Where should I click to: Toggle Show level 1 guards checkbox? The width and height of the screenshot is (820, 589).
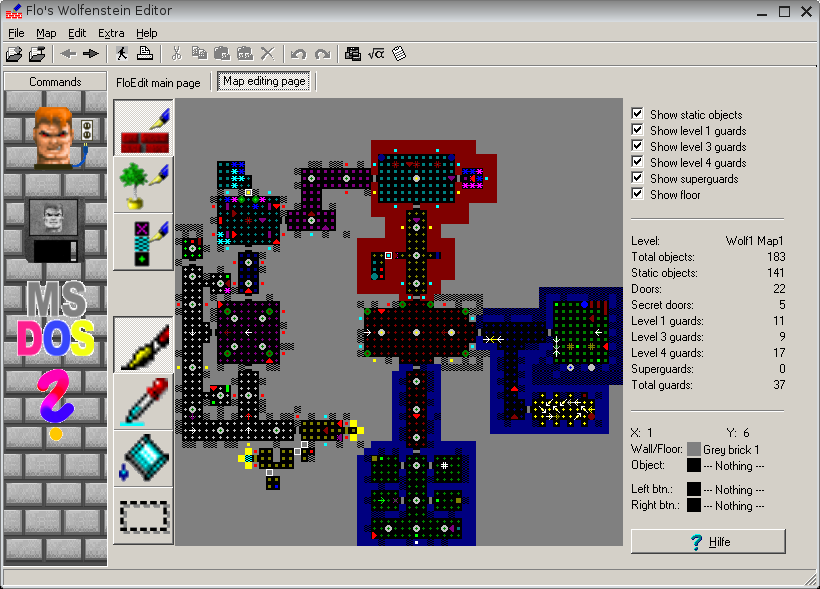637,130
